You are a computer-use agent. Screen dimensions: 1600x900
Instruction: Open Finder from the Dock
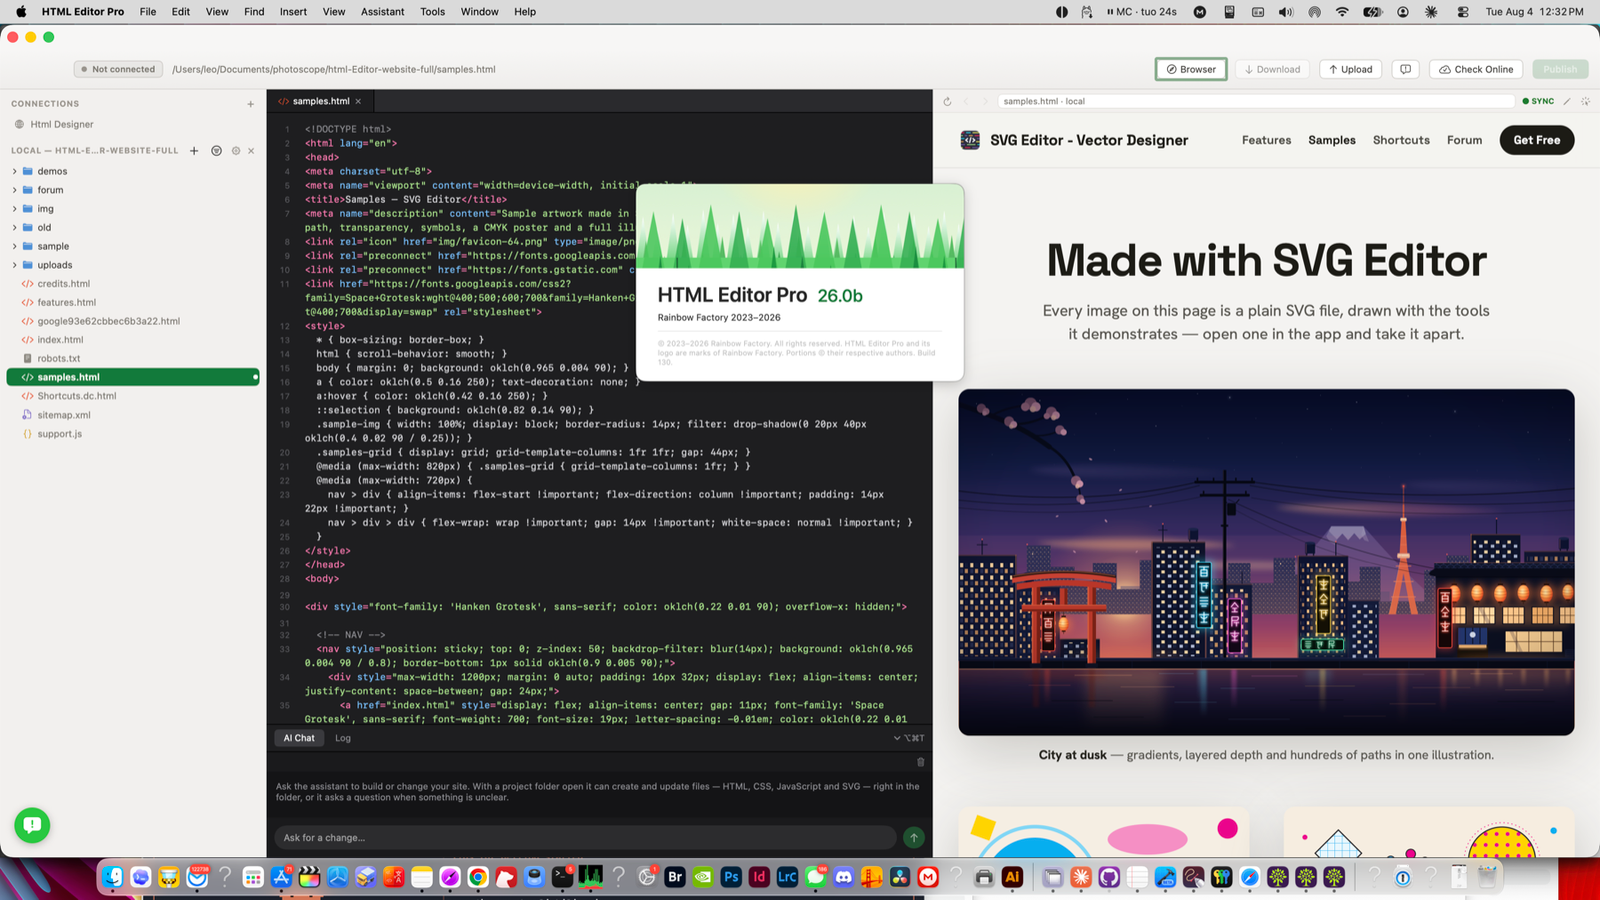pos(113,877)
